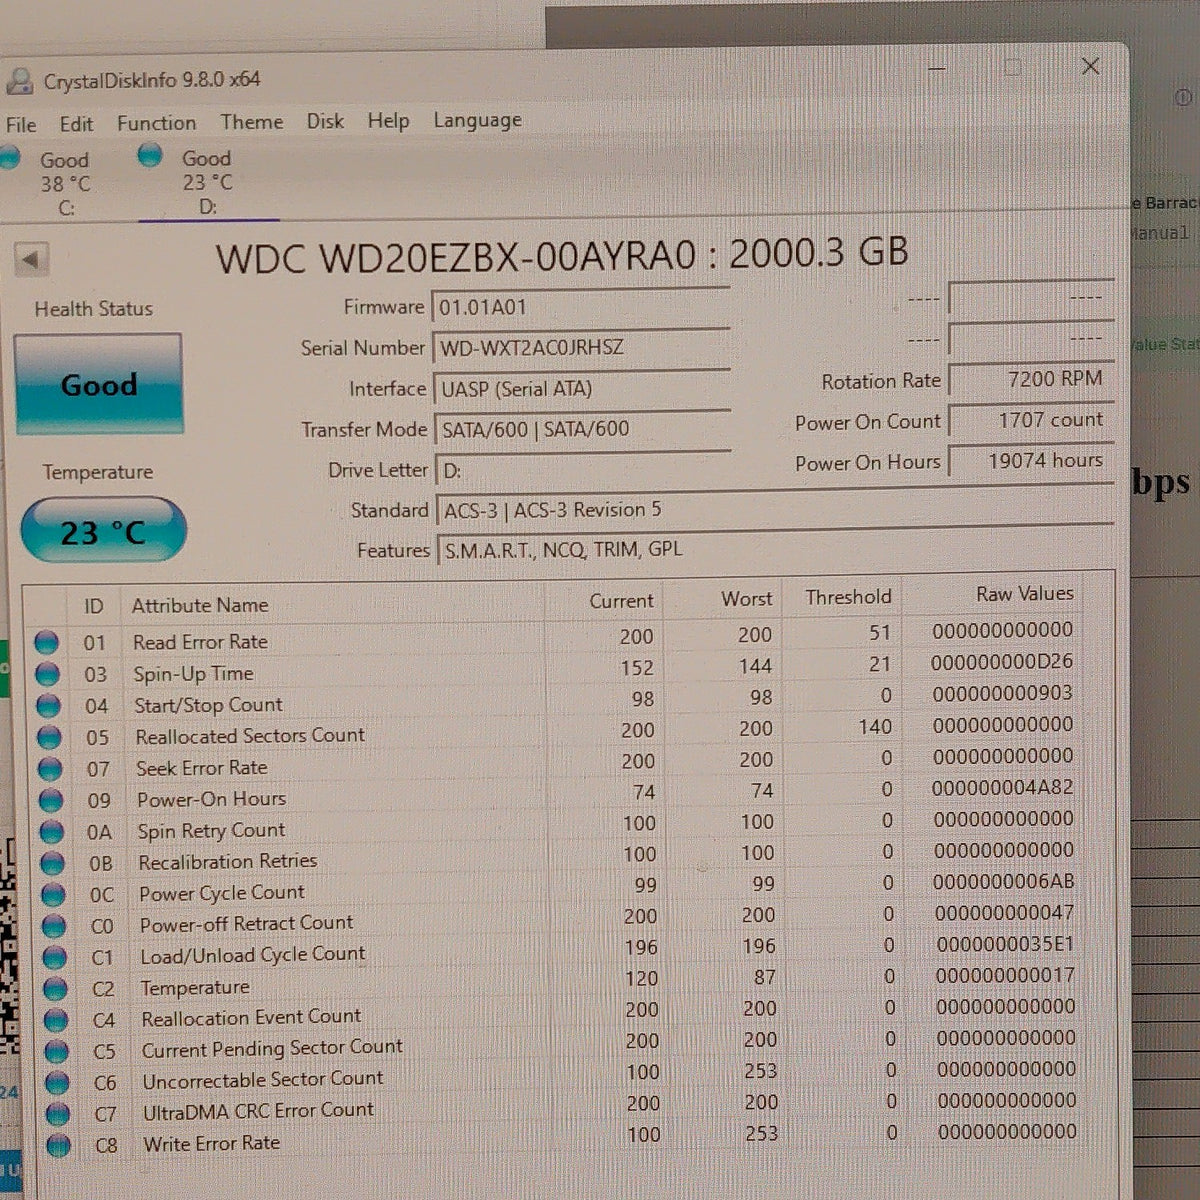Click the Power On Hours value 19074 hours

tap(1030, 461)
